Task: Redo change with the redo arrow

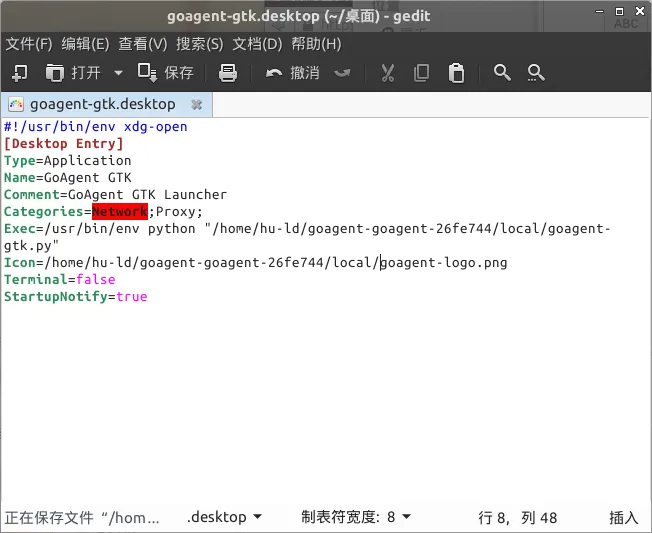Action: [342, 73]
